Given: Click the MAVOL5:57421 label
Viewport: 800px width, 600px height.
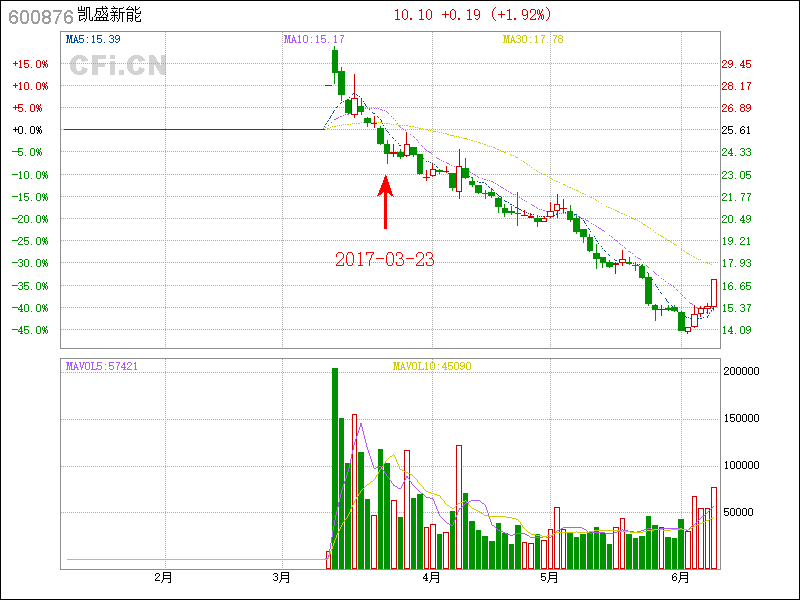Looking at the screenshot, I should coord(102,366).
